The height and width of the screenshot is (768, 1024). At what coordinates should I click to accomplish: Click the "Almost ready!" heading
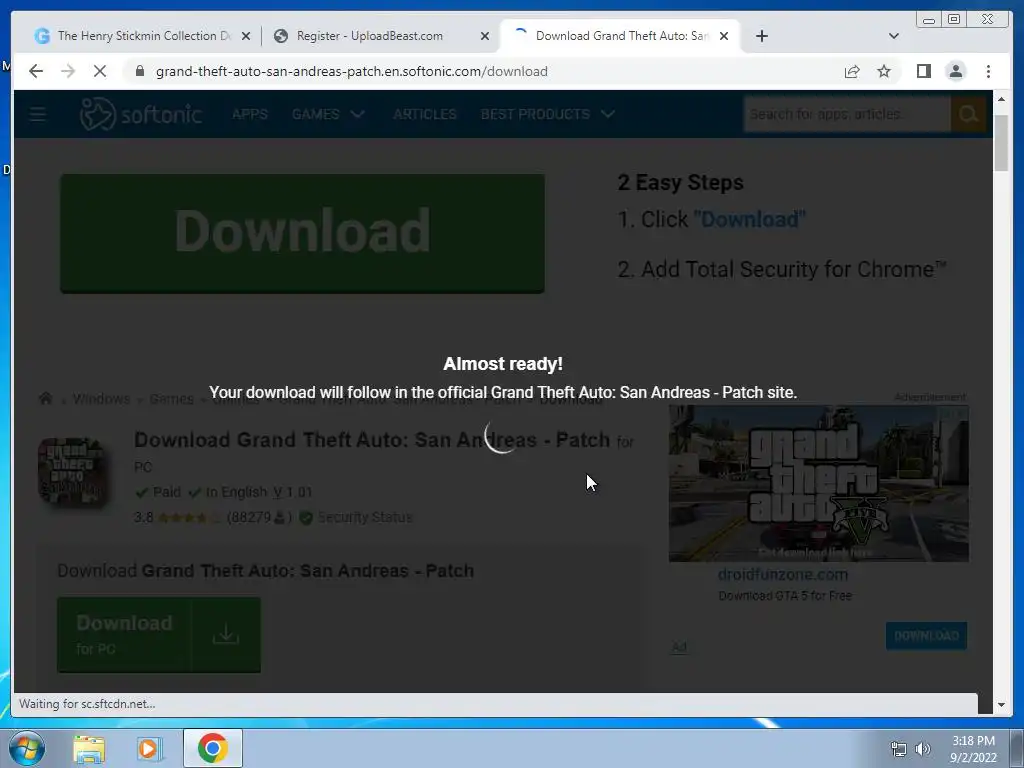tap(503, 364)
